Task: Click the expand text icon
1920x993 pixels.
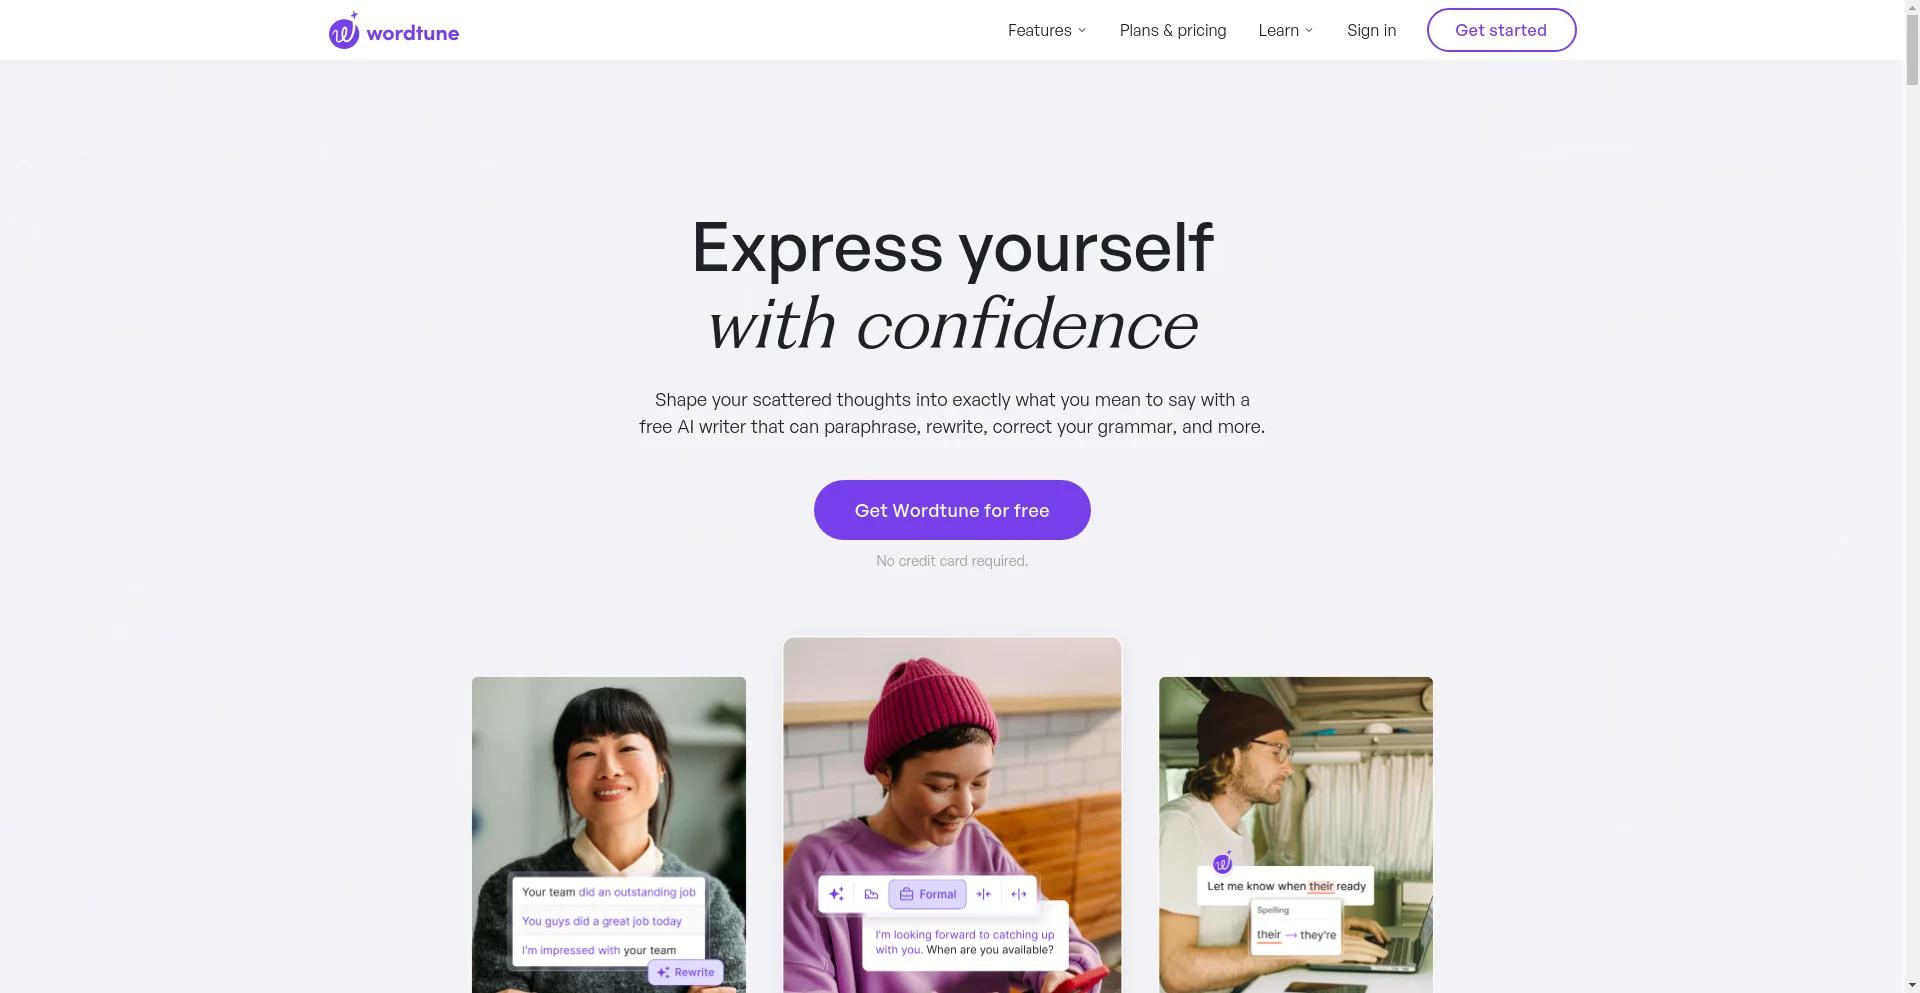Action: [1019, 895]
